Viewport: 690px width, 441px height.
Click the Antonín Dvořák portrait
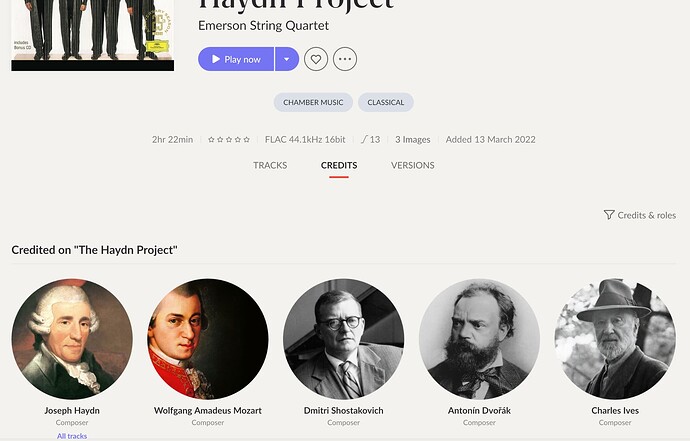479,339
